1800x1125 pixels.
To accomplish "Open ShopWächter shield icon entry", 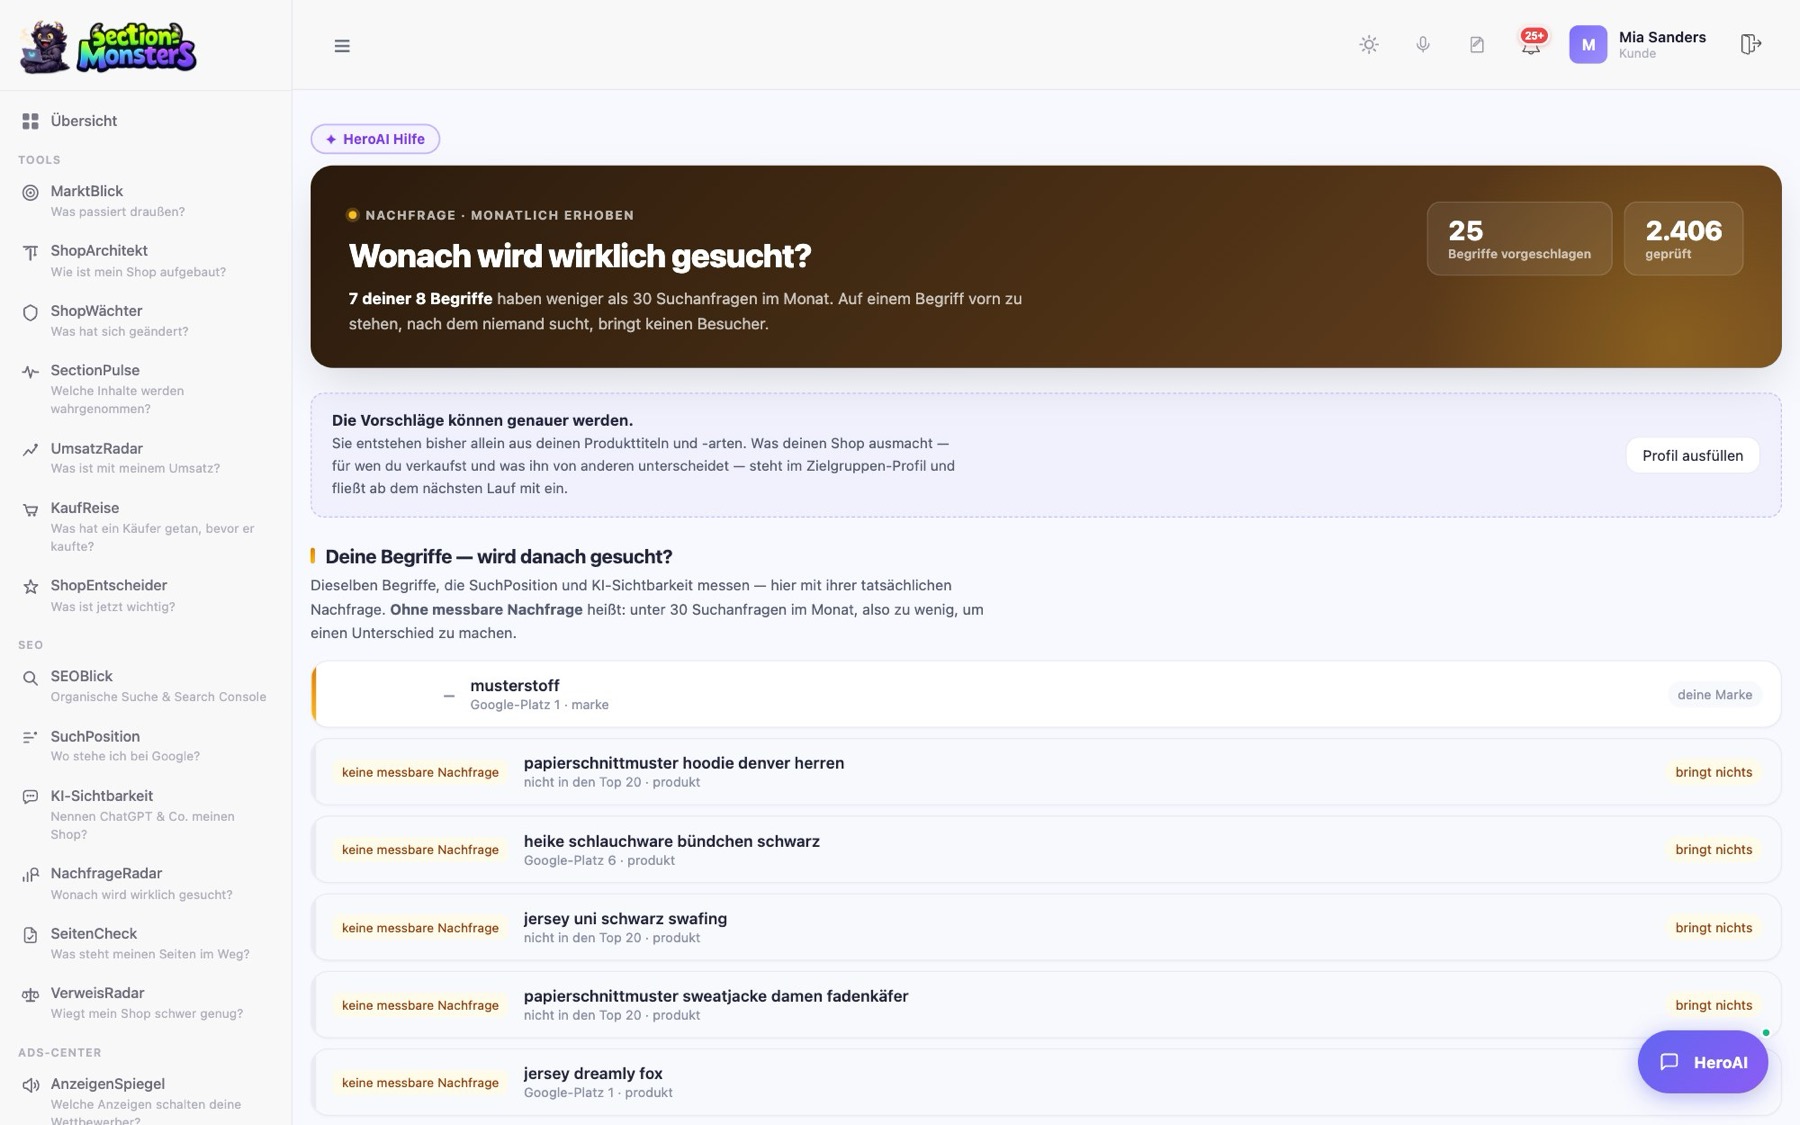I will [31, 312].
